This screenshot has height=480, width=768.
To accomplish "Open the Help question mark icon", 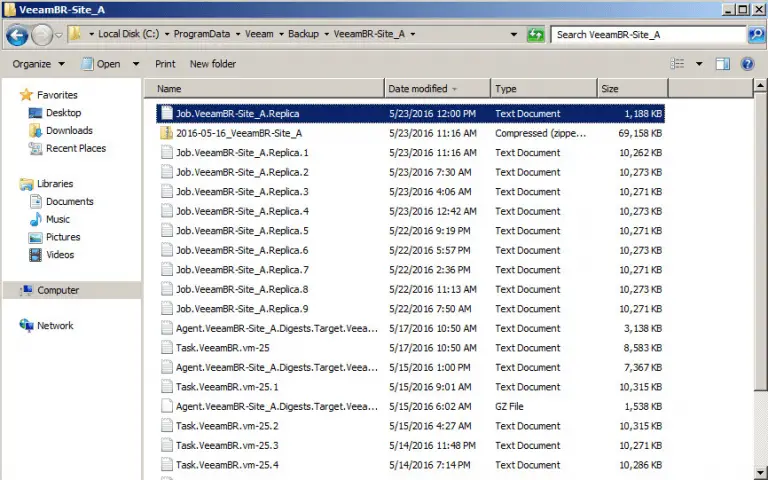I will coord(749,64).
